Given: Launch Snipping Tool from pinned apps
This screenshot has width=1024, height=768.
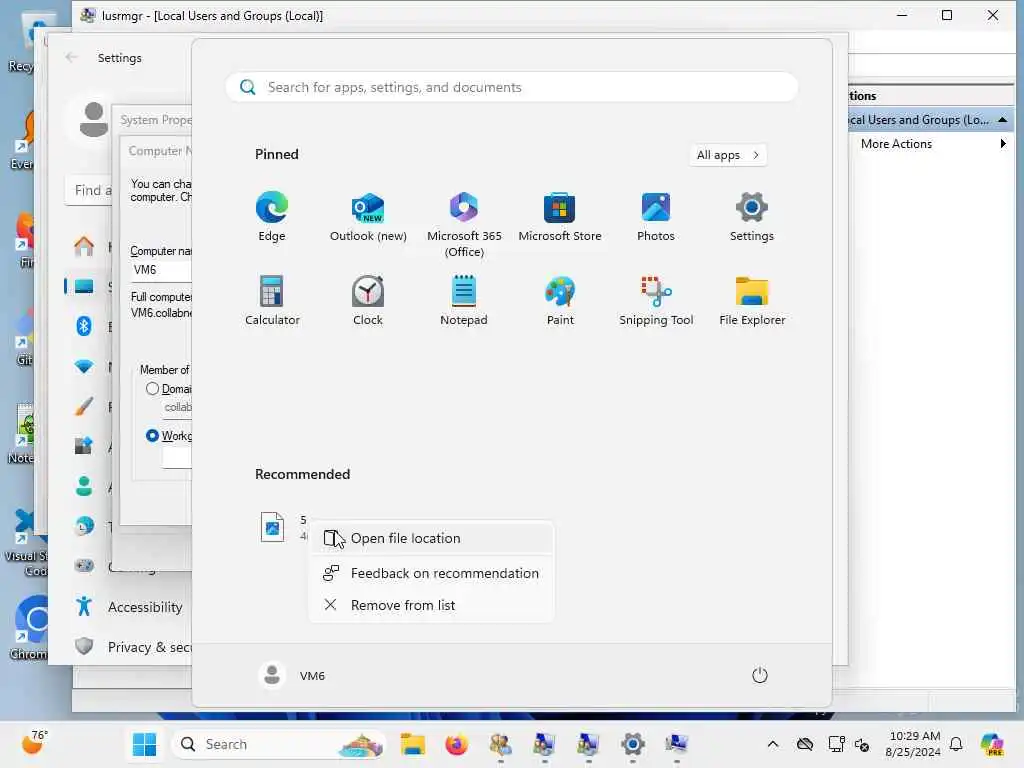Looking at the screenshot, I should click(x=656, y=300).
